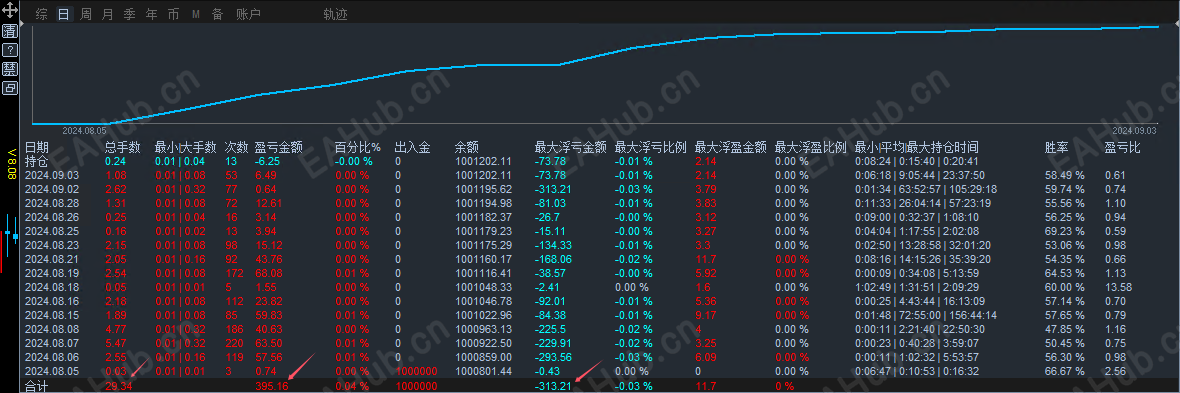The height and width of the screenshot is (393, 1180).
Task: Open the 币 currency tab
Action: click(173, 14)
